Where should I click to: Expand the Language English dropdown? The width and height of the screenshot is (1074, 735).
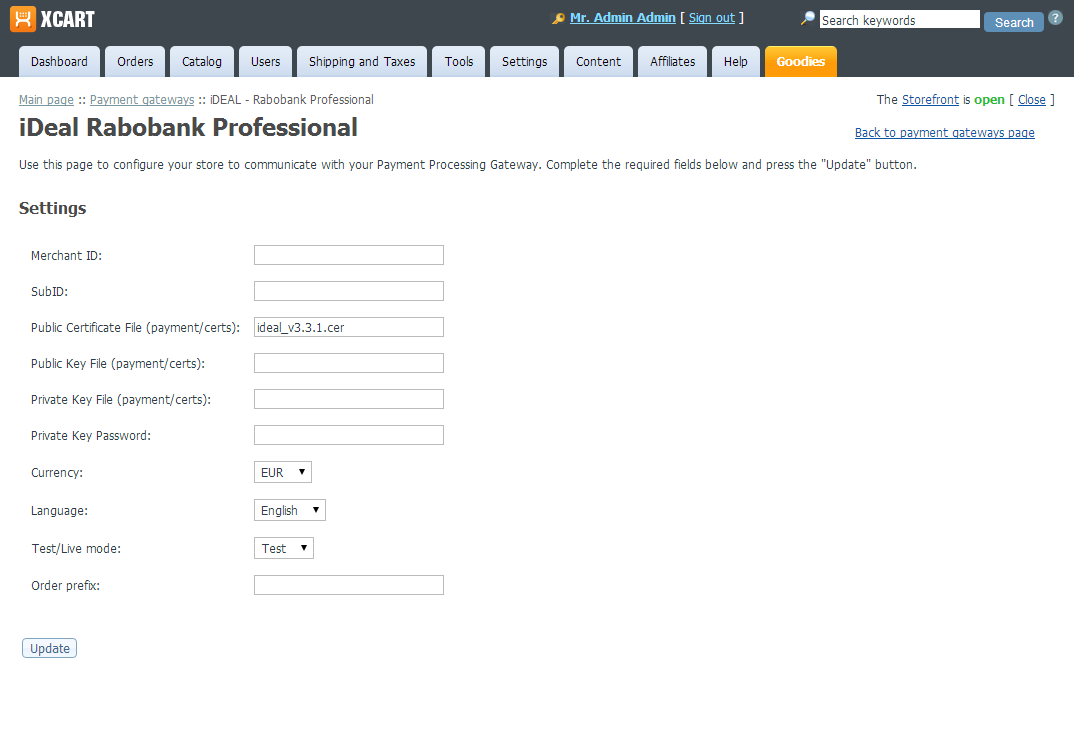click(290, 510)
